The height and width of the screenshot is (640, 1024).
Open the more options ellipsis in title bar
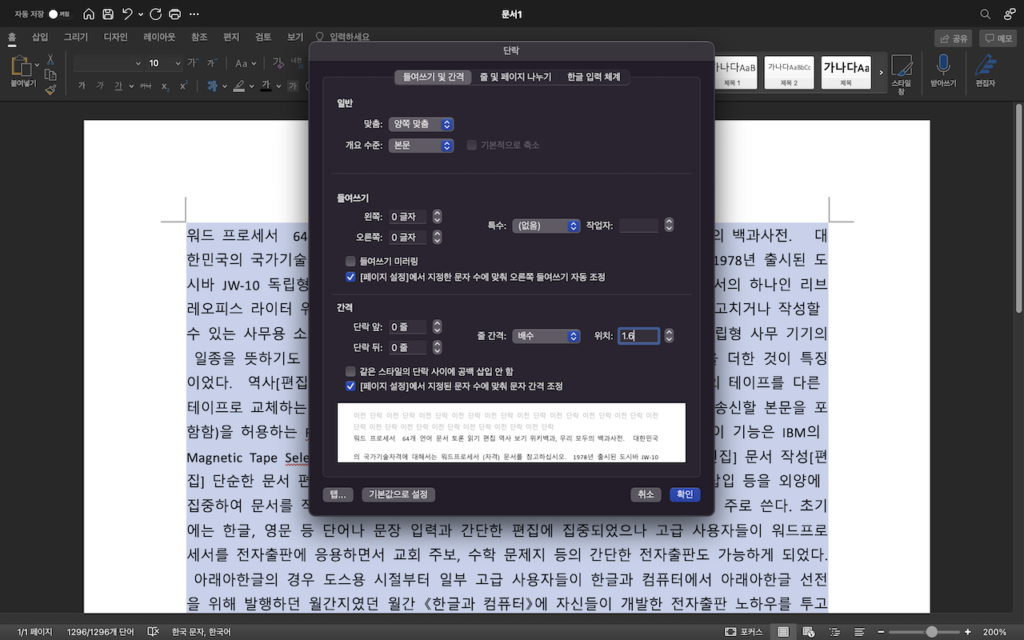[x=194, y=14]
